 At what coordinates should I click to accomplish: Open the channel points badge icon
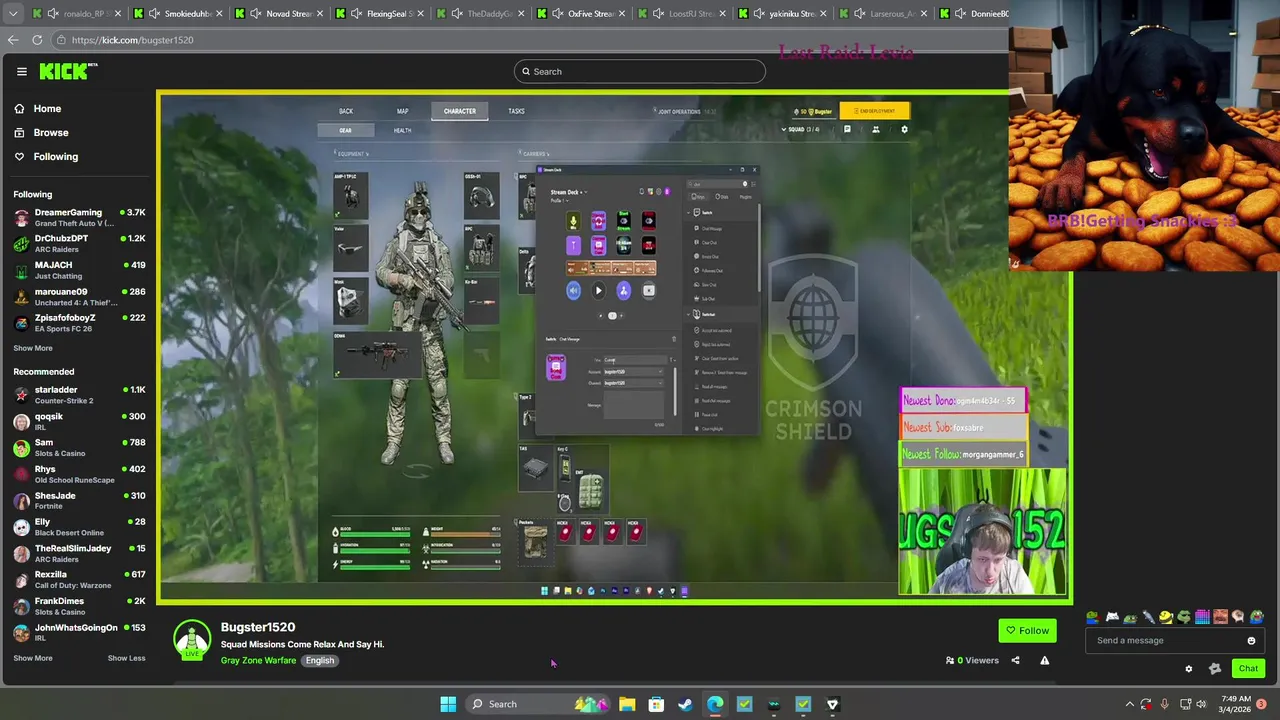(1215, 669)
